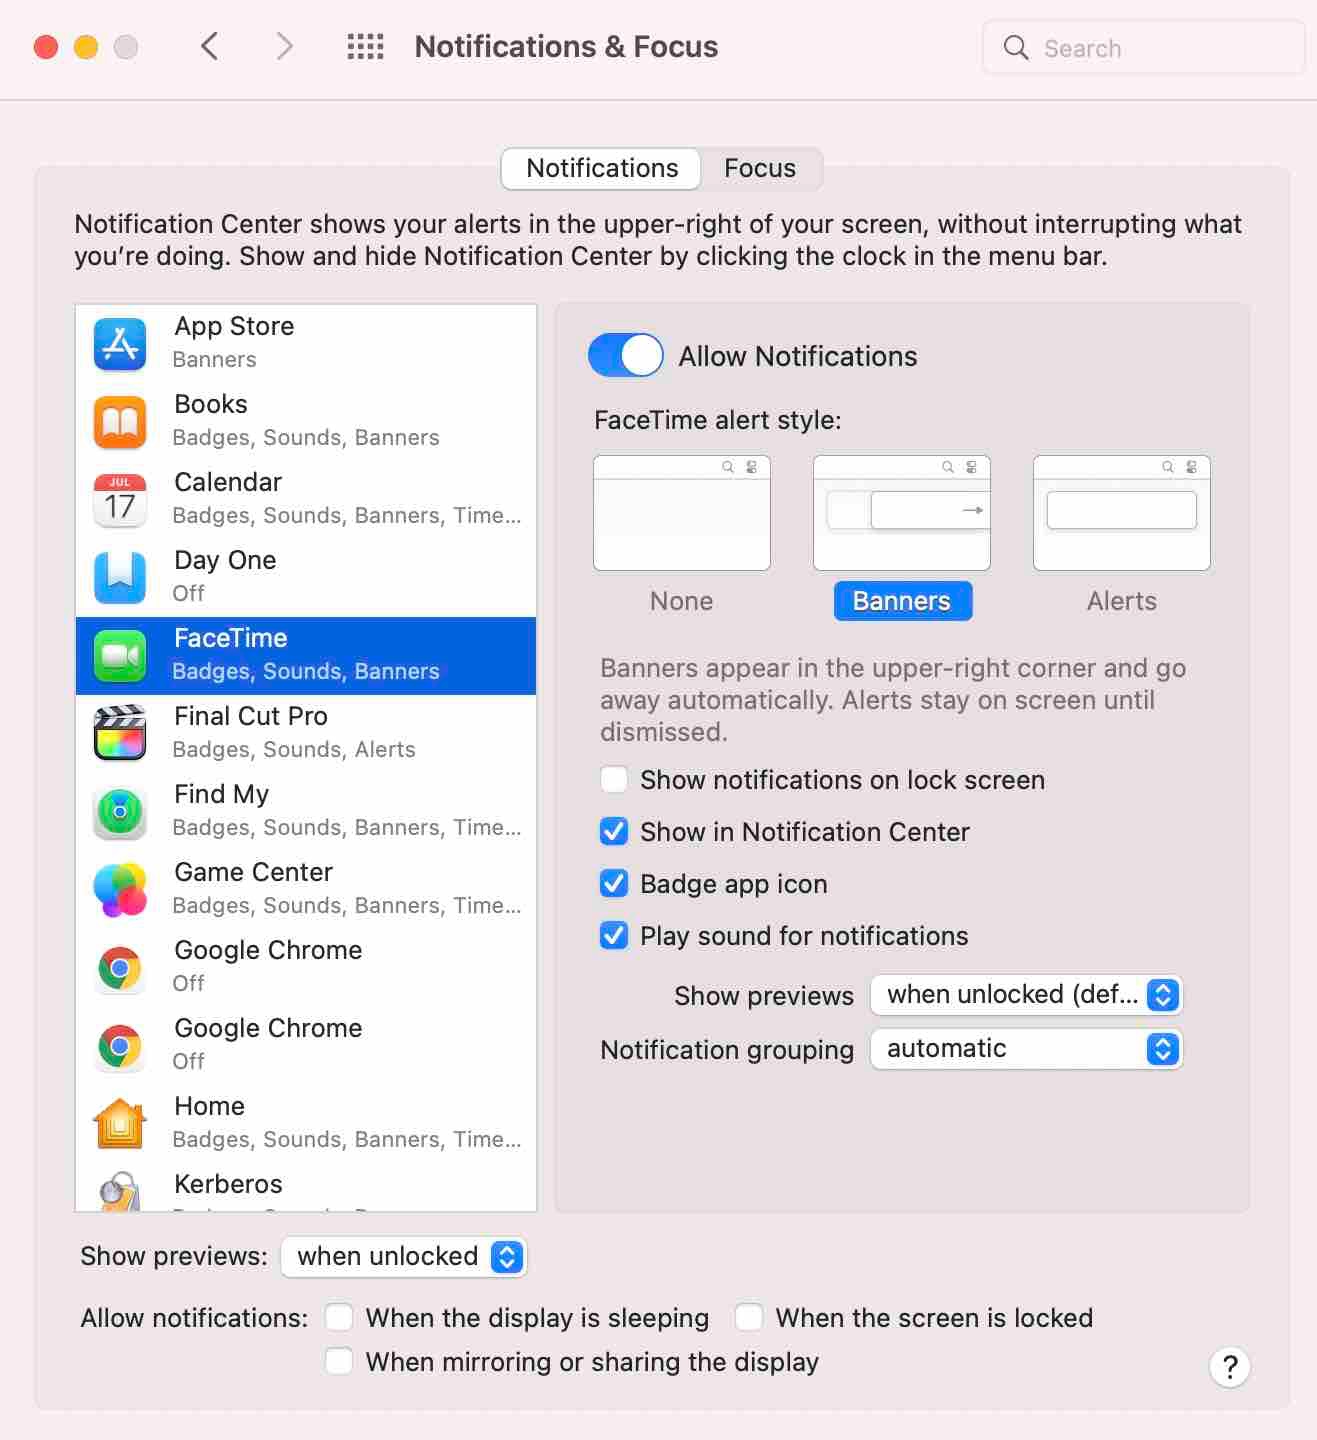Choose the None alert style thumbnail
The height and width of the screenshot is (1440, 1317).
(681, 513)
